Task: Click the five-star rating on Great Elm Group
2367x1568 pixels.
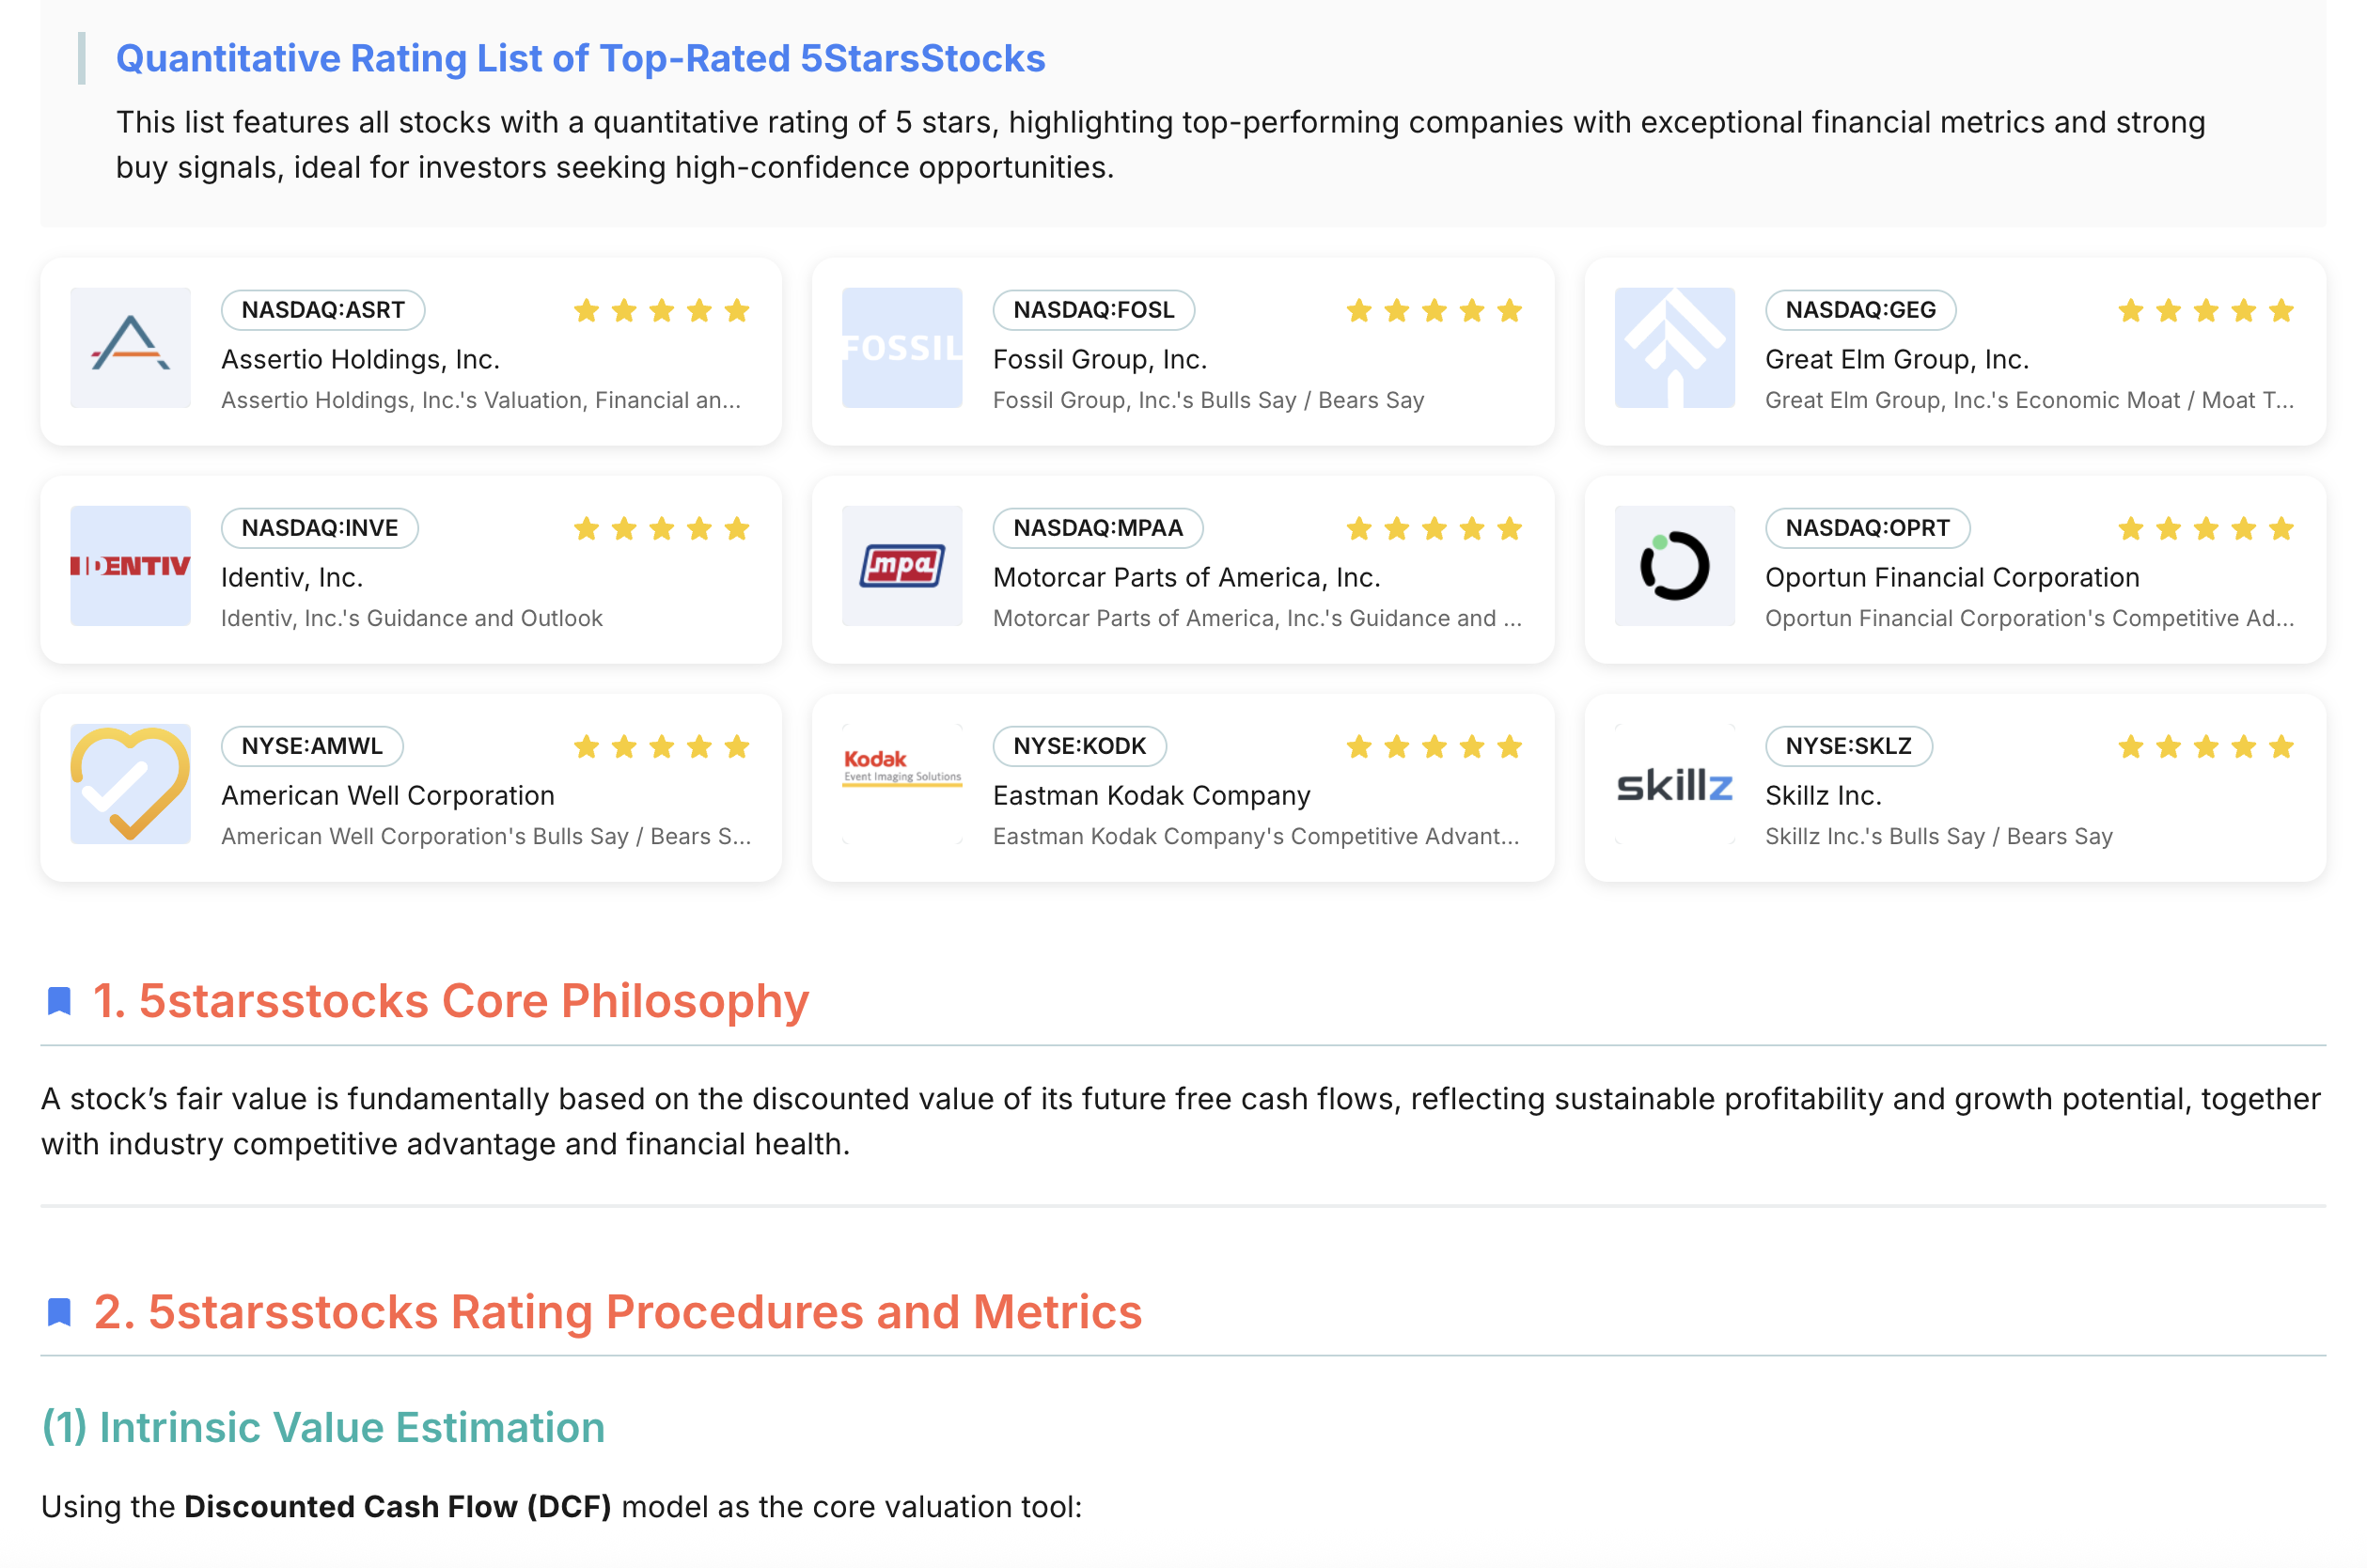Action: pos(2205,310)
